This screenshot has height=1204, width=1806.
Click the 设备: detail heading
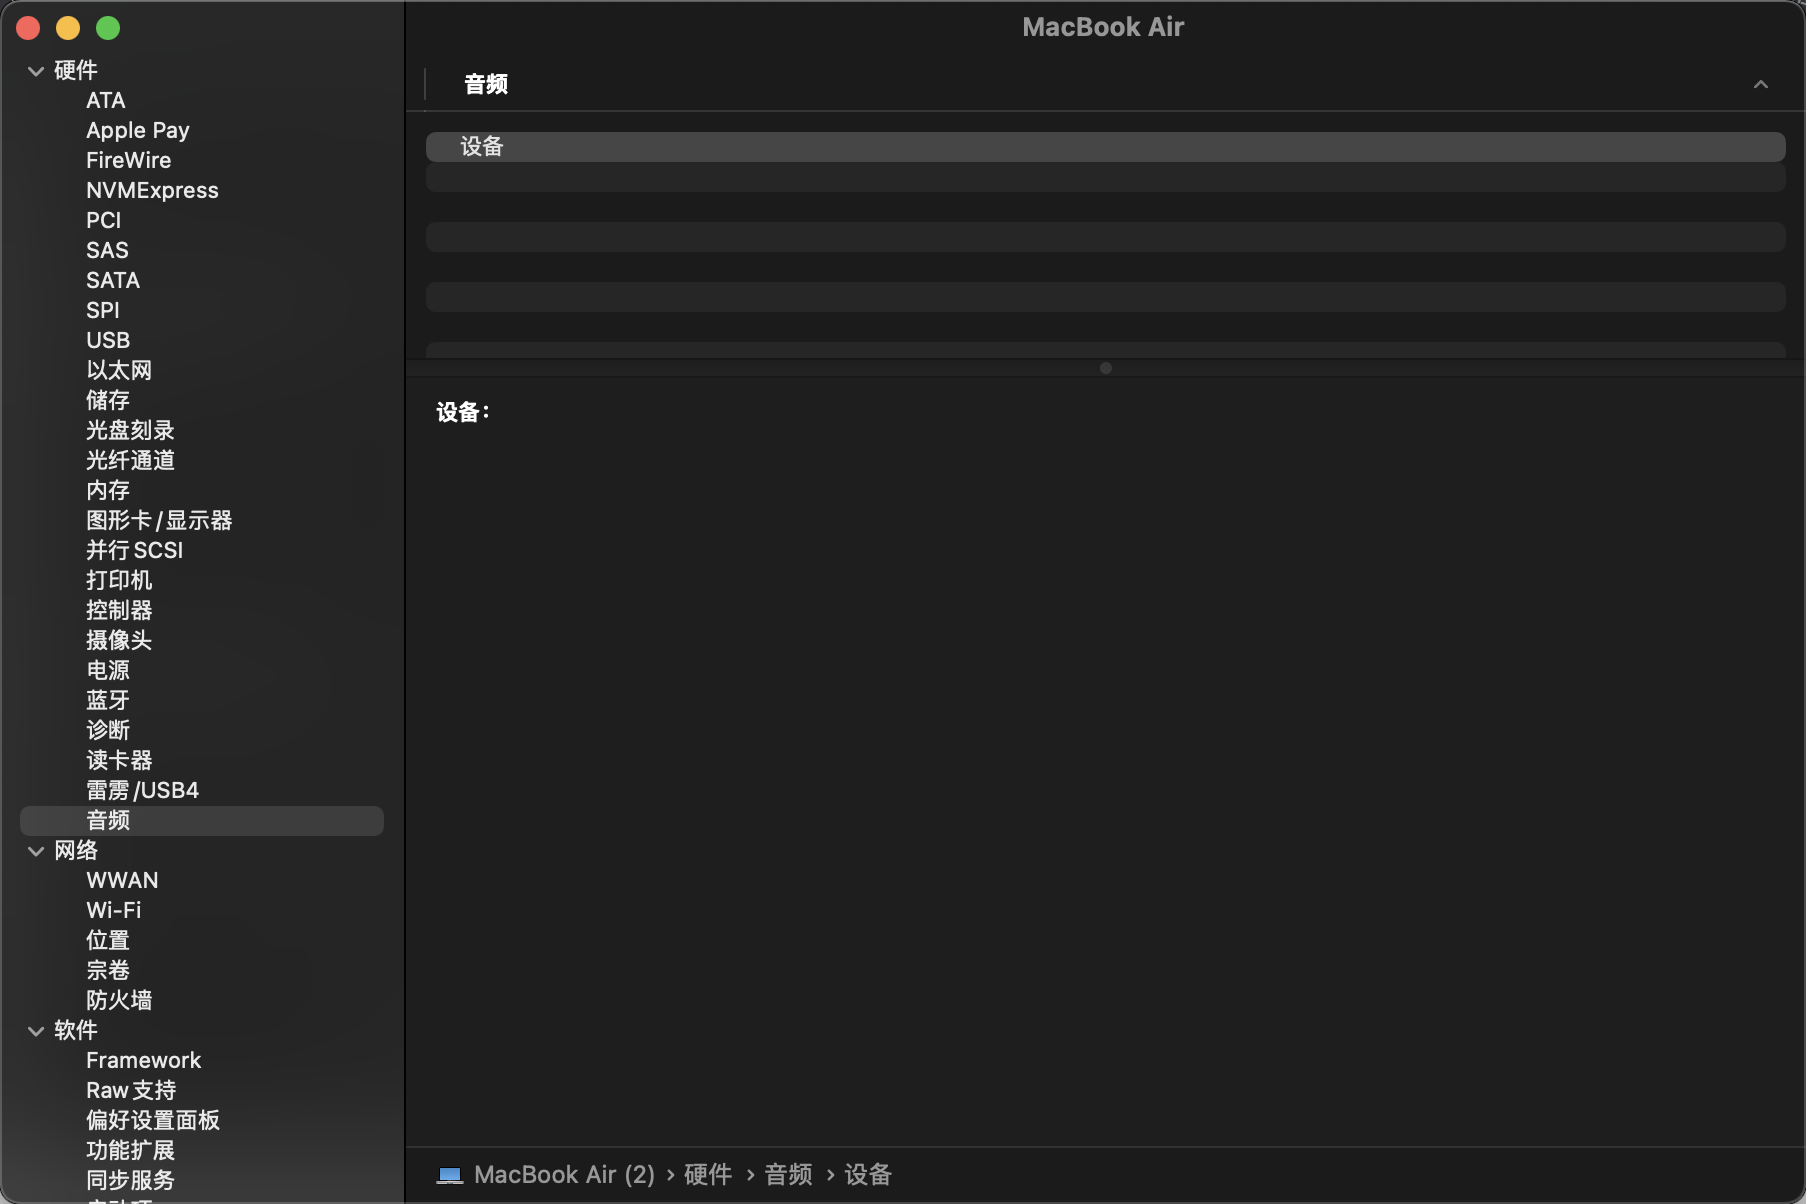463,412
